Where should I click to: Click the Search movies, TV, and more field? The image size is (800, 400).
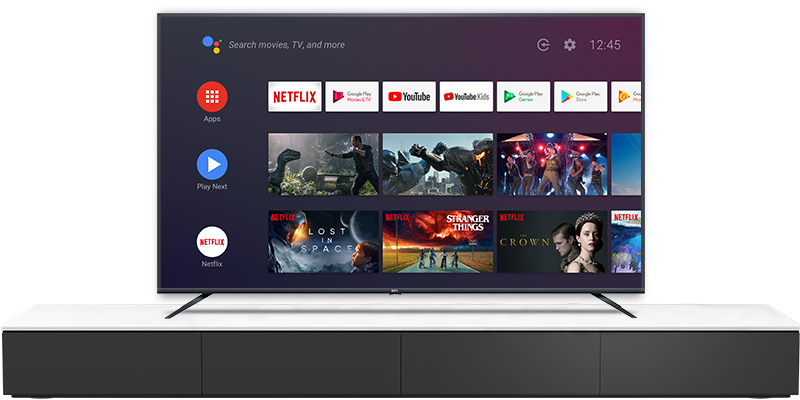[x=286, y=45]
